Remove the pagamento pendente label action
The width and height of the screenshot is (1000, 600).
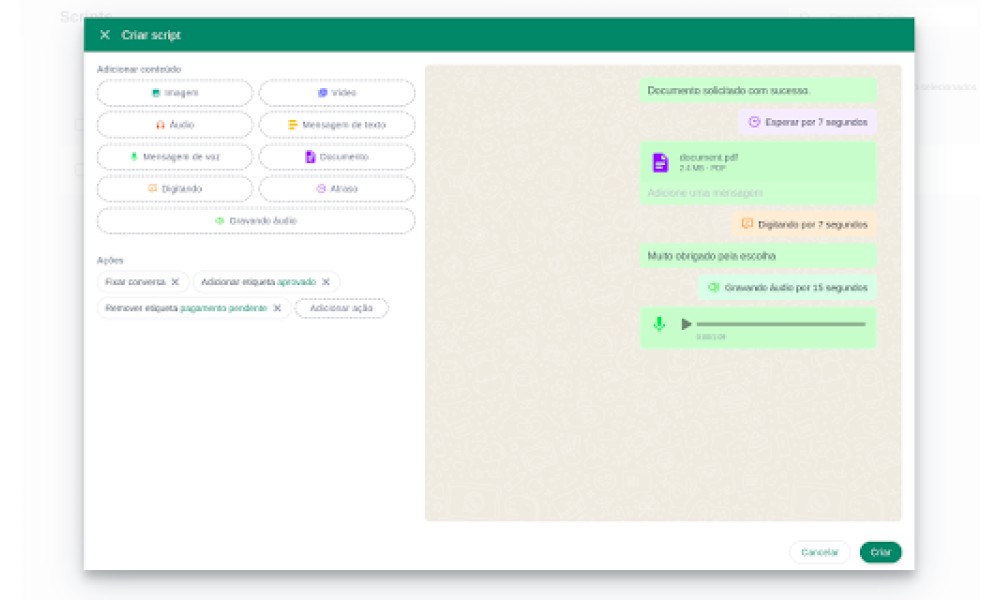click(x=277, y=308)
